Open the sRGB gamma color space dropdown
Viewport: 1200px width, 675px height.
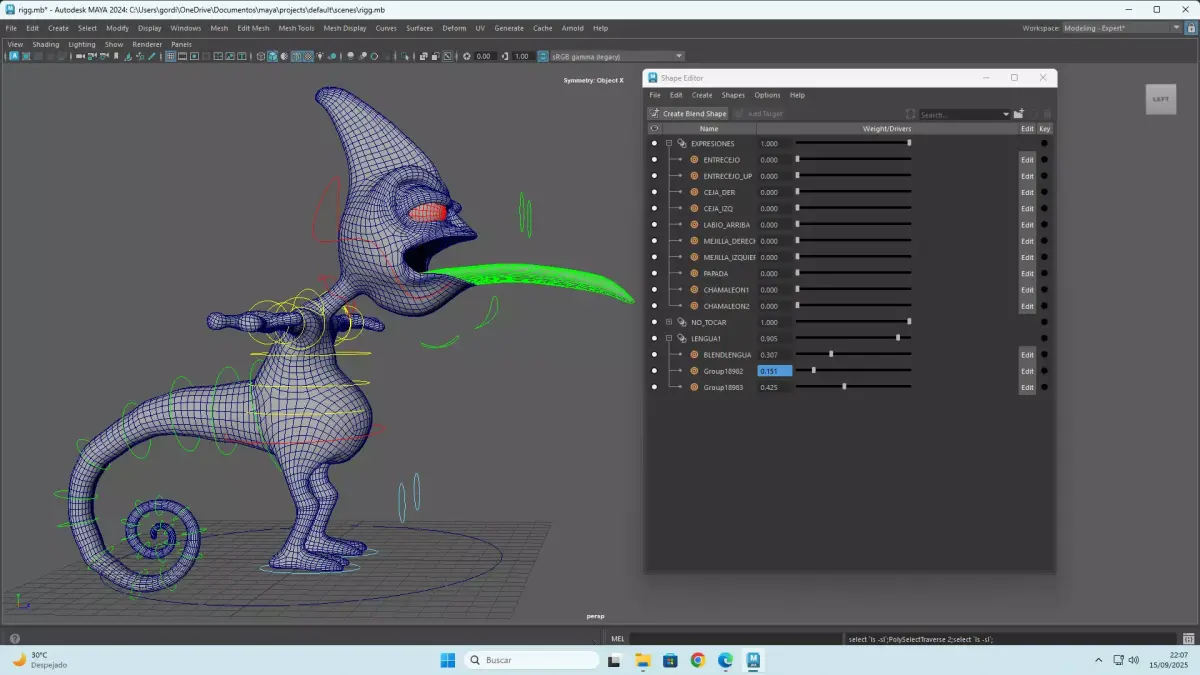(x=618, y=56)
